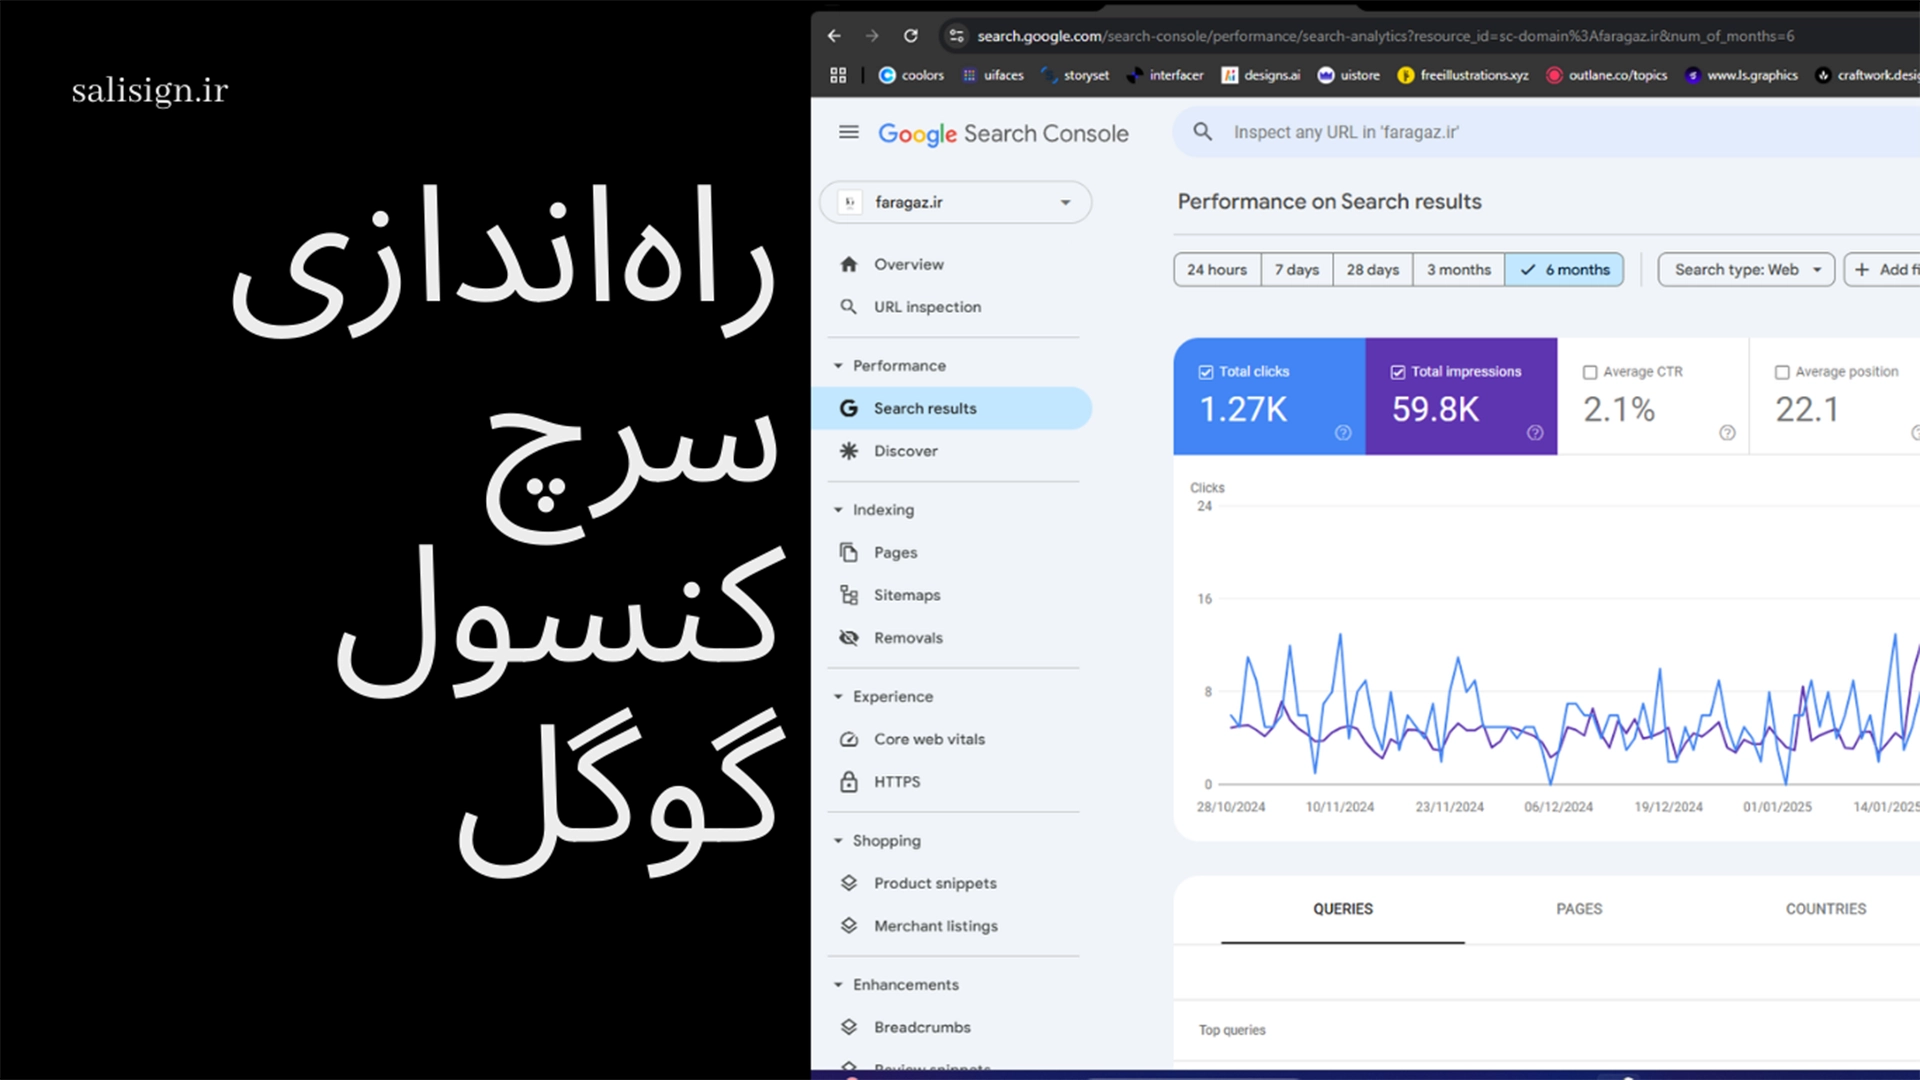Open the Search type: Web dropdown
Image resolution: width=1920 pixels, height=1080 pixels.
1746,270
